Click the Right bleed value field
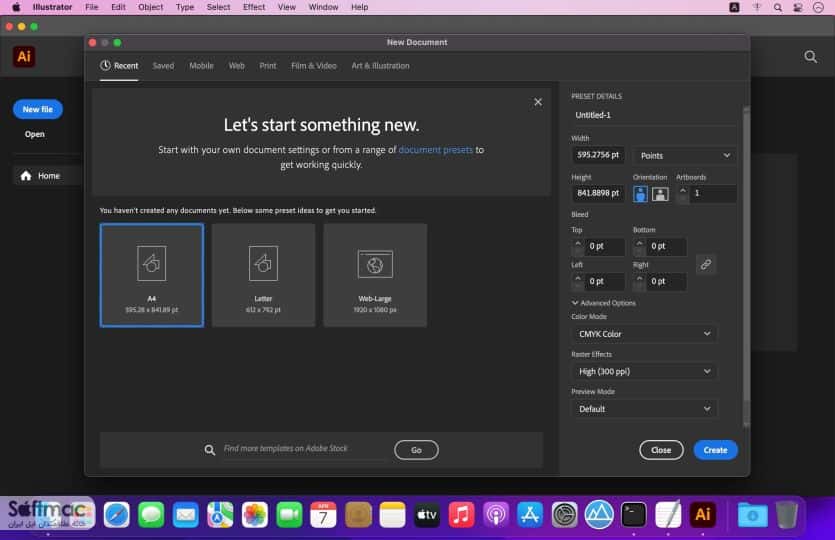 coord(667,281)
